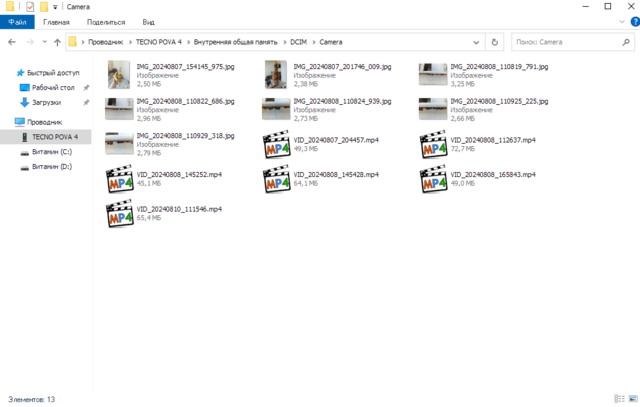Click the Back navigation arrow
Image resolution: width=640 pixels, height=407 pixels.
tap(11, 42)
